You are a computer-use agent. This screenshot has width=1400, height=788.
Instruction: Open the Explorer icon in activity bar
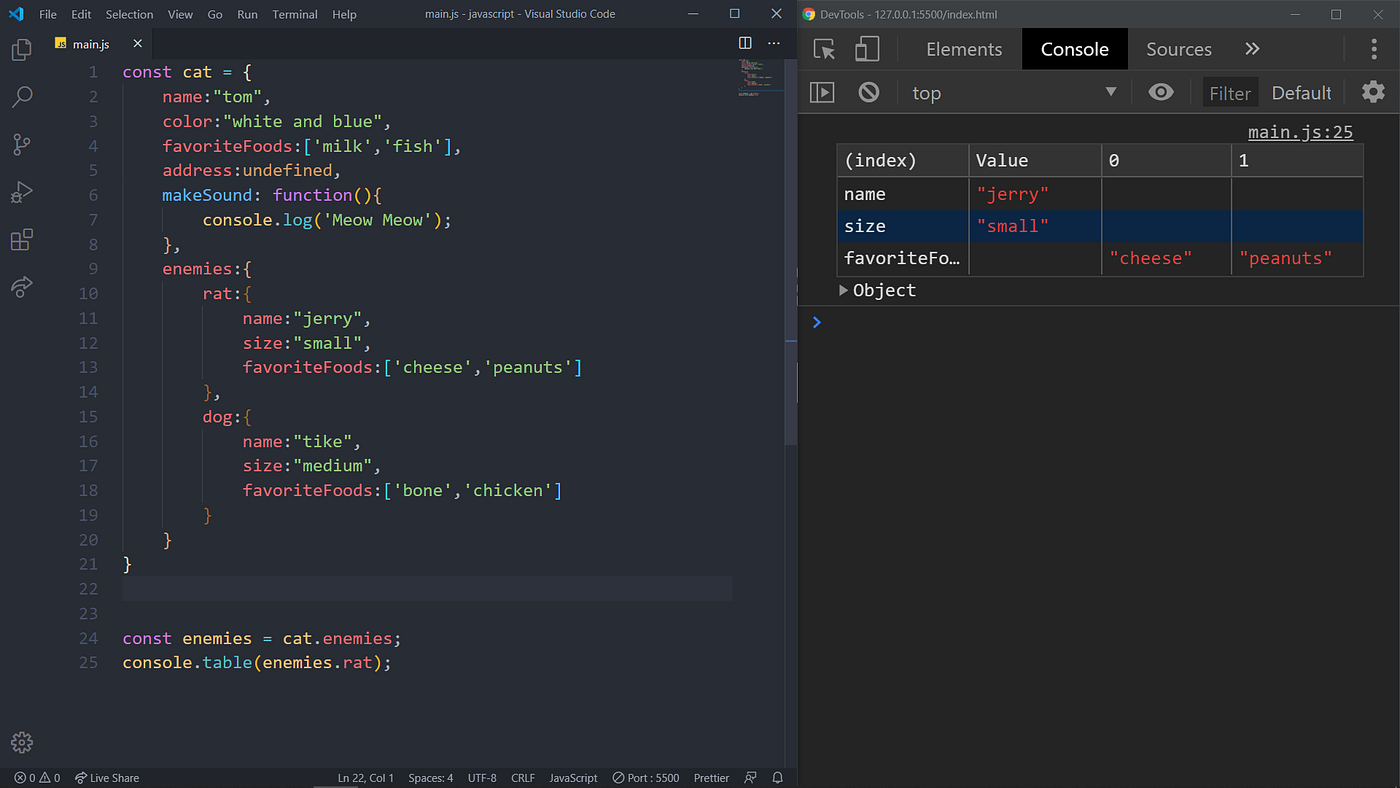click(21, 48)
